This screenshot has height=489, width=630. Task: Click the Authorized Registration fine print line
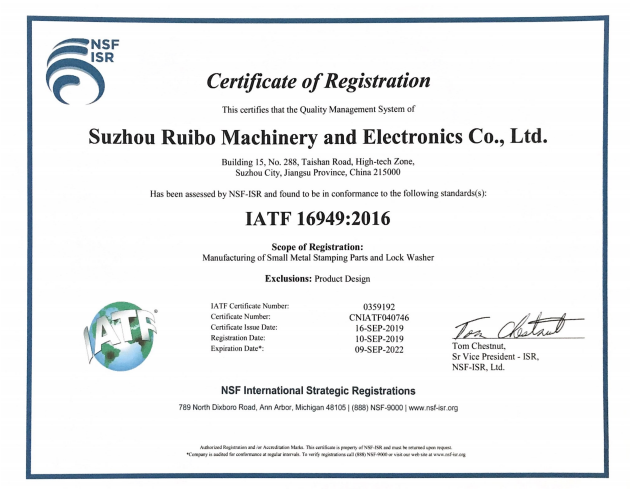(x=326, y=447)
